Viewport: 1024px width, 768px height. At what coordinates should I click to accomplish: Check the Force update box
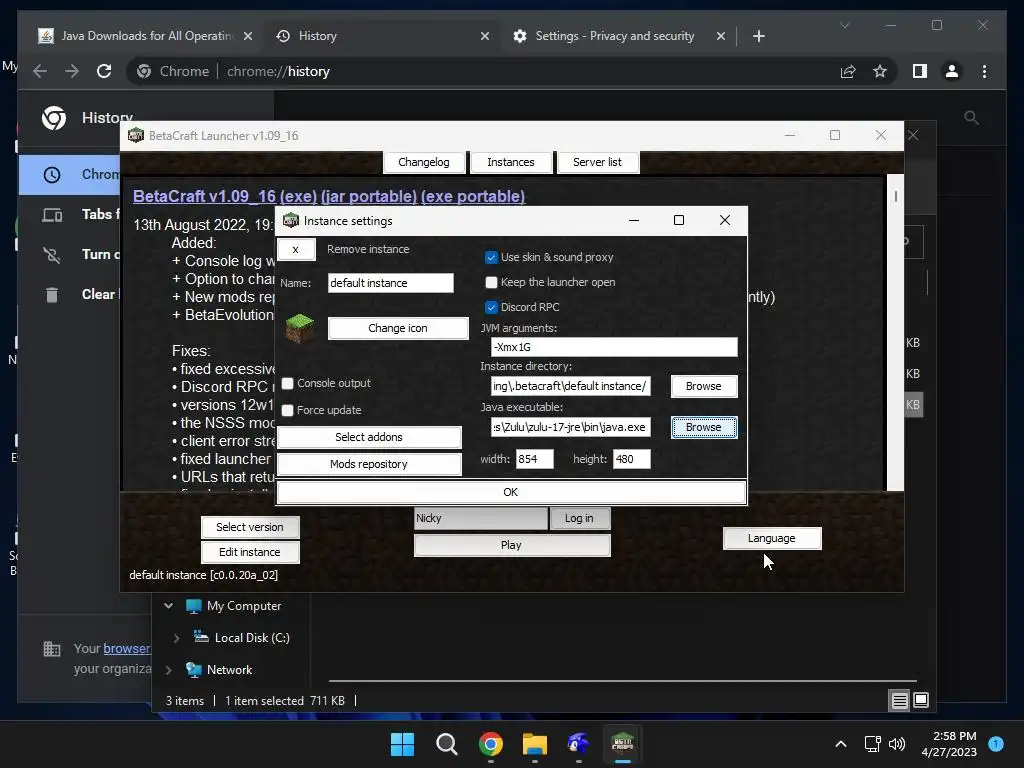[287, 410]
